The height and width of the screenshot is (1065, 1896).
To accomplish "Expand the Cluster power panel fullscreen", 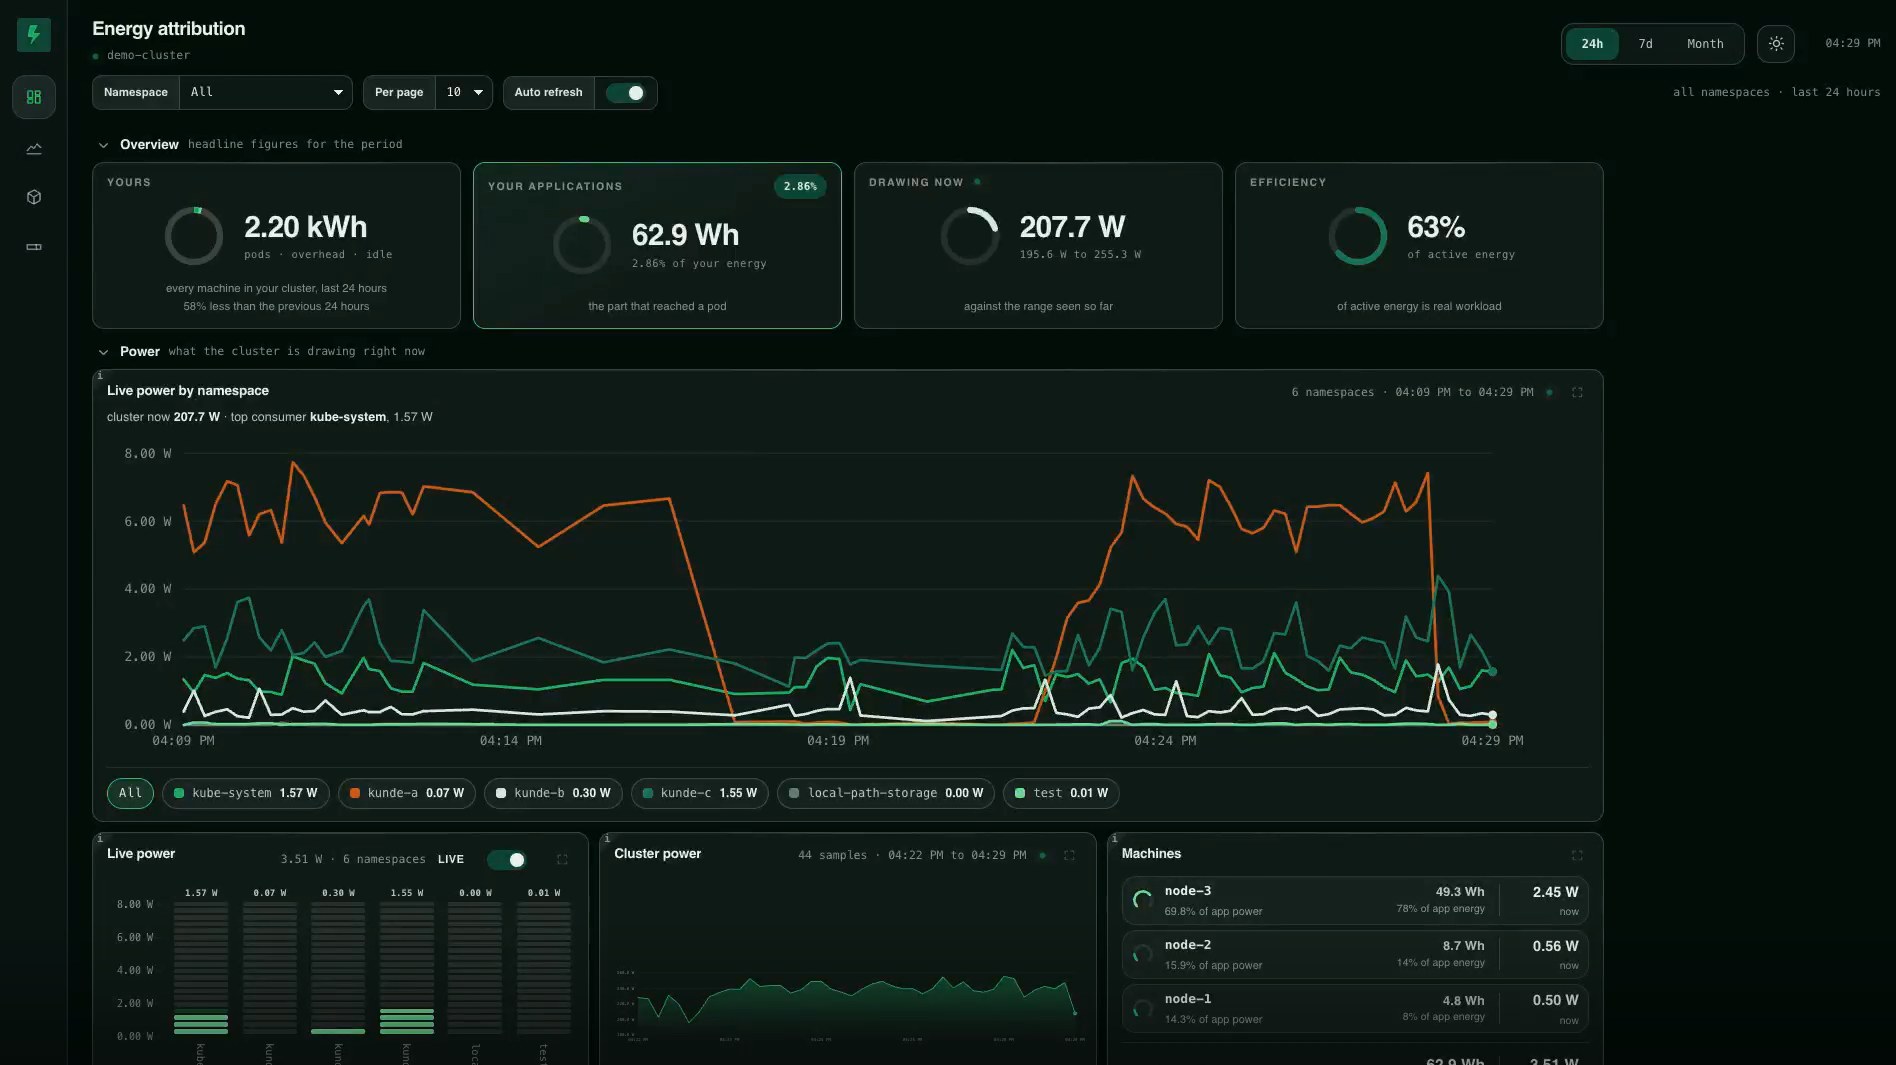I will point(1069,855).
